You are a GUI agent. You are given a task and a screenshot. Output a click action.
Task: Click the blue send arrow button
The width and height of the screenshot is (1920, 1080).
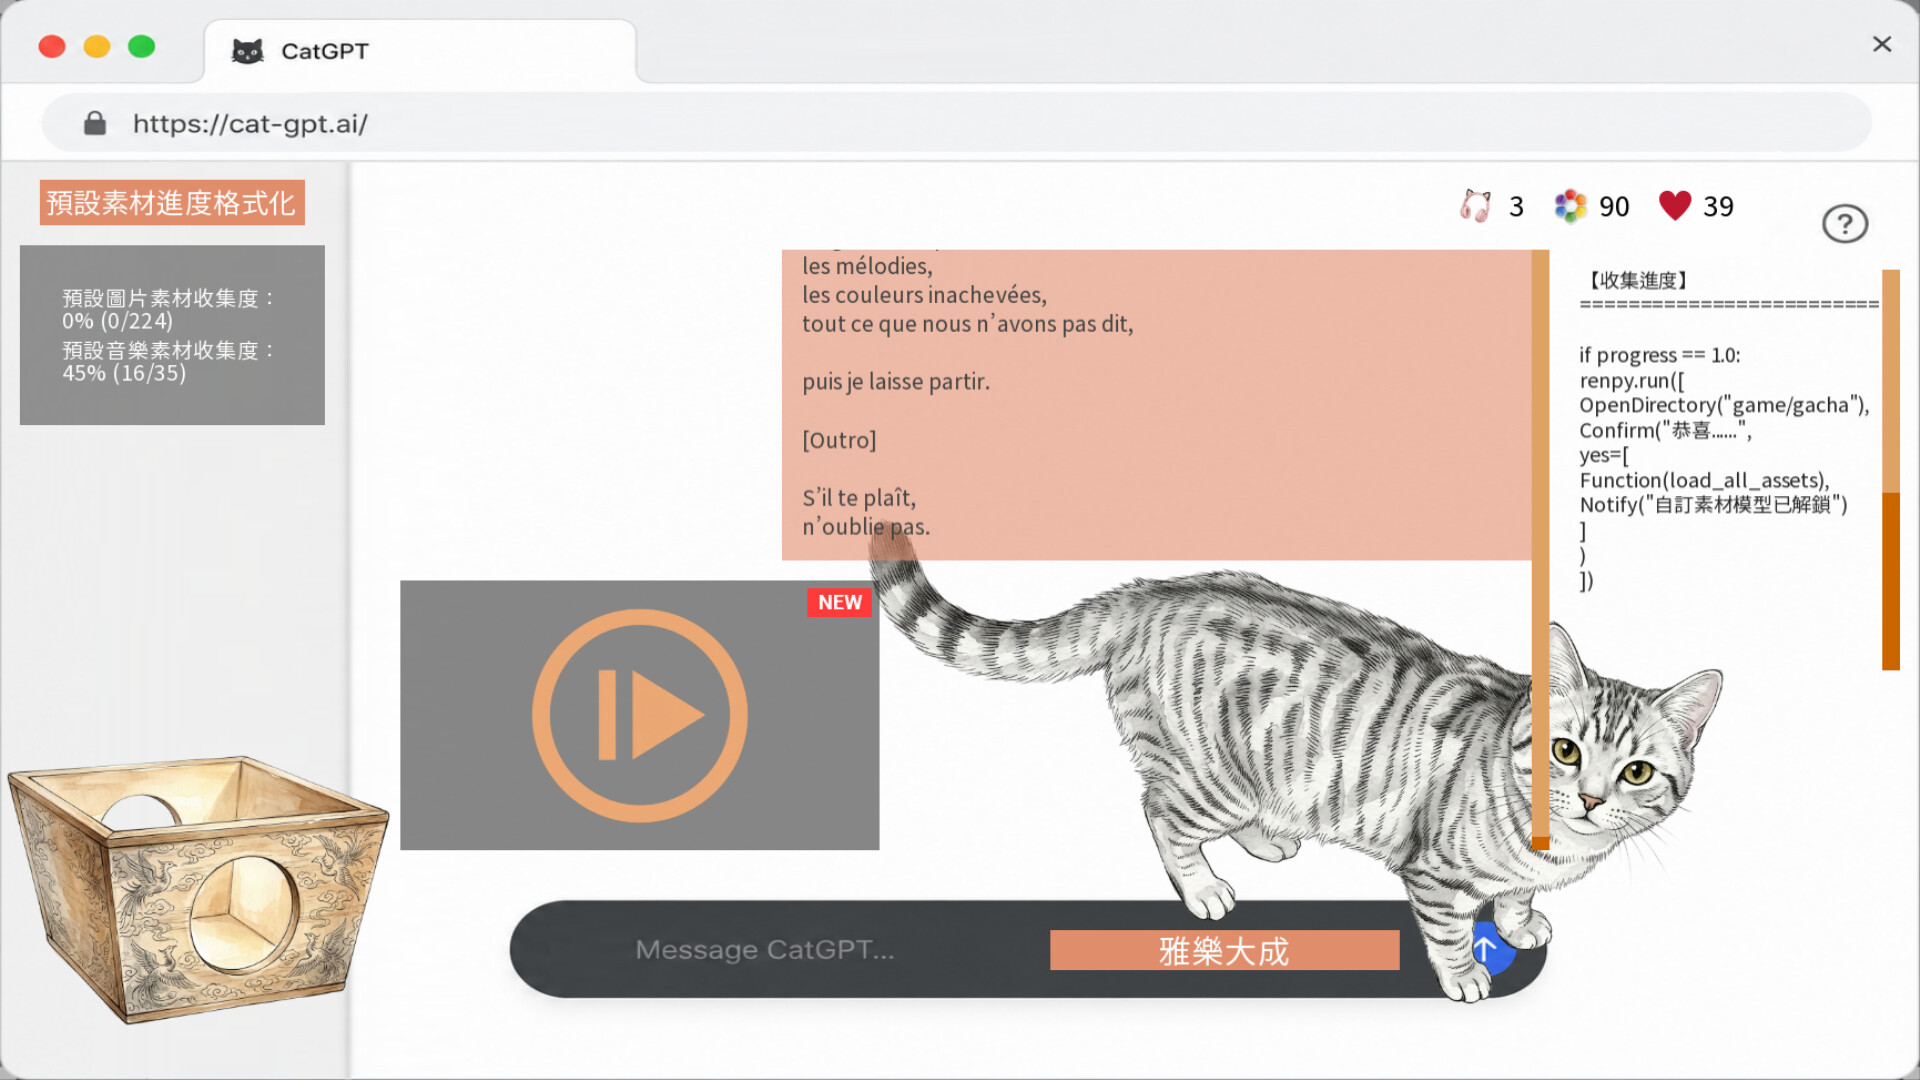point(1487,949)
